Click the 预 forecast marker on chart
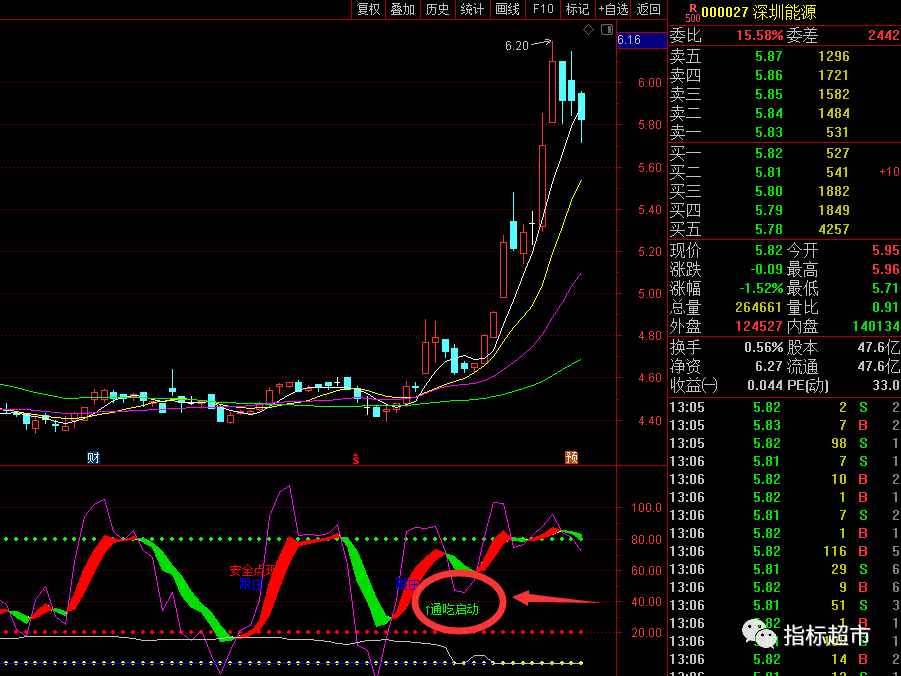The width and height of the screenshot is (901, 676). 571,458
